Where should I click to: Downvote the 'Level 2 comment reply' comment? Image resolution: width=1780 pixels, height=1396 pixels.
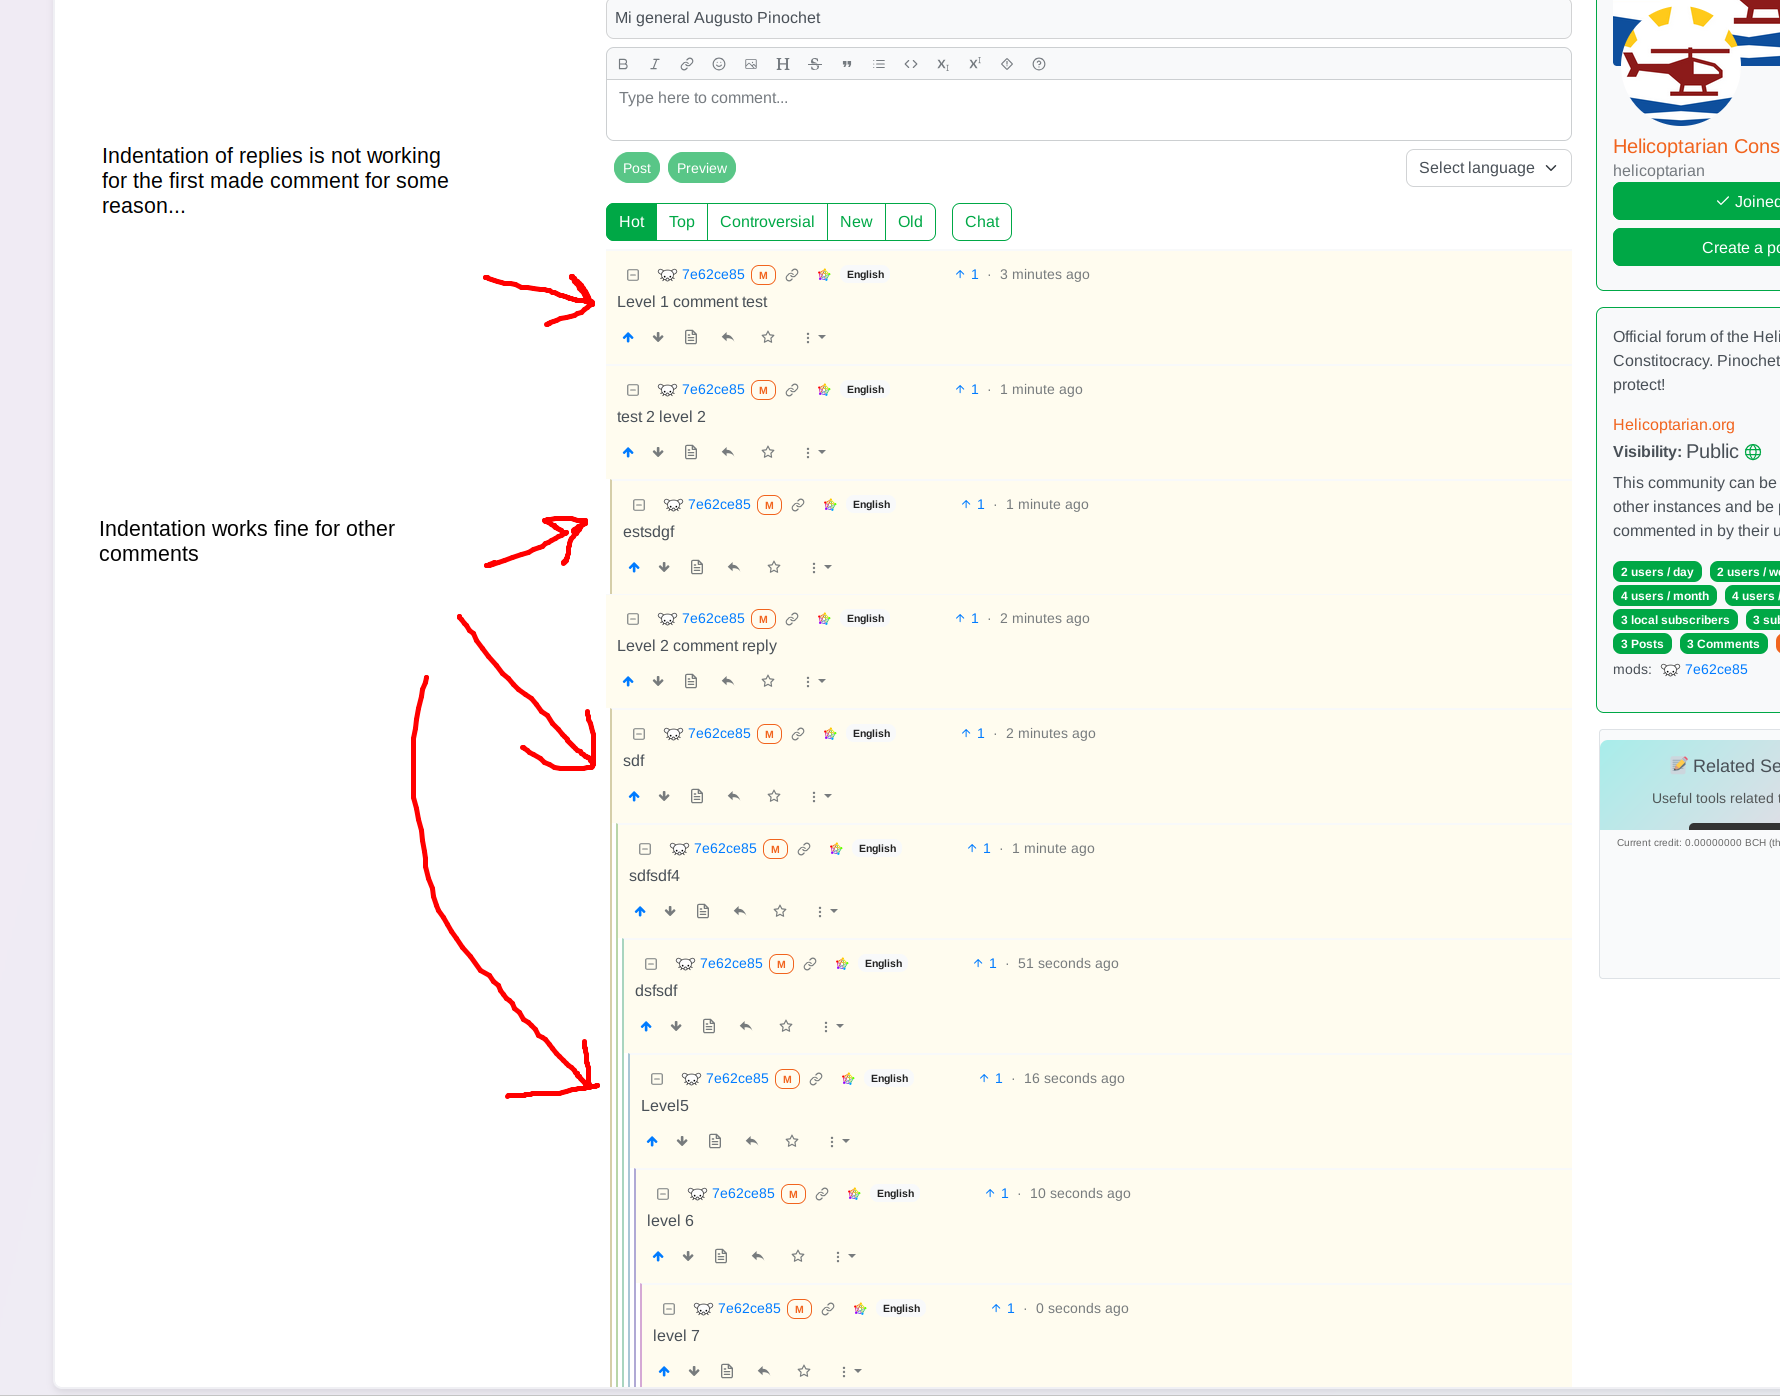[x=658, y=682]
